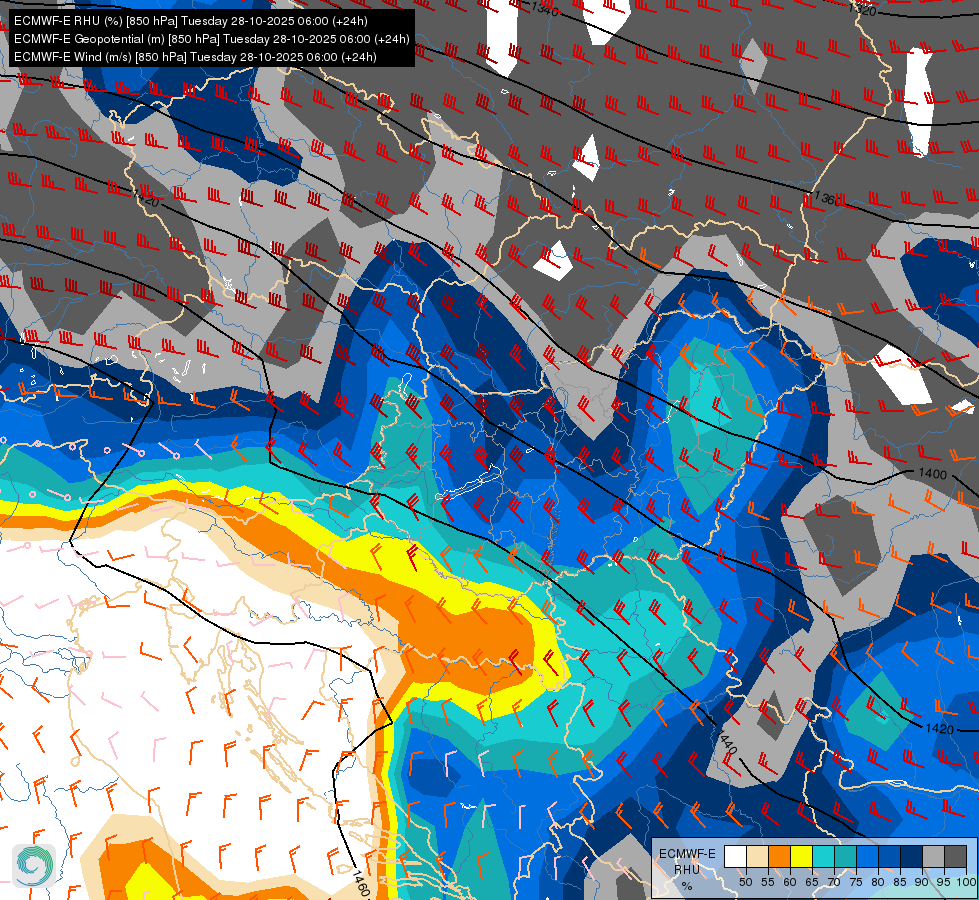Click the ECMWF-E Wind (m/s) title line

pyautogui.click(x=195, y=57)
